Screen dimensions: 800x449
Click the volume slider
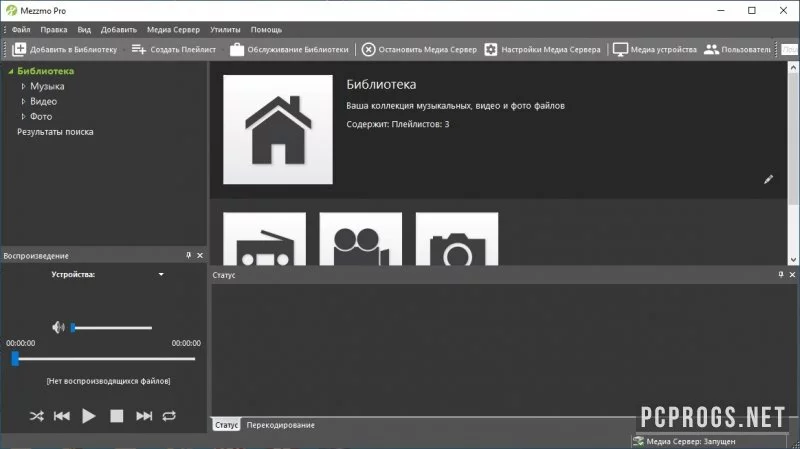(x=112, y=328)
